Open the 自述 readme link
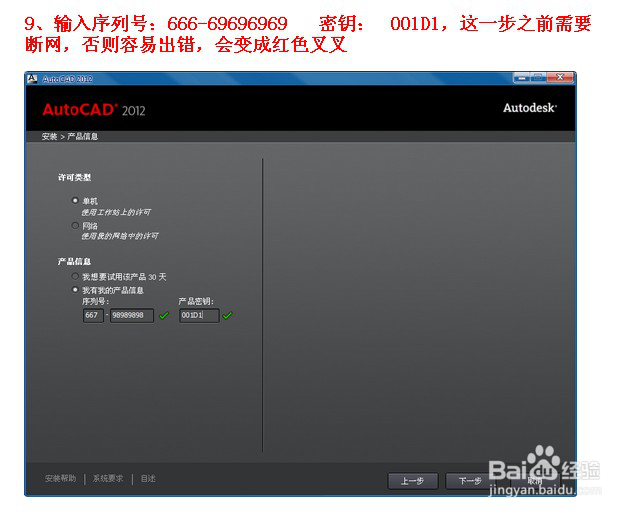Image resolution: width=636 pixels, height=513 pixels. click(148, 479)
